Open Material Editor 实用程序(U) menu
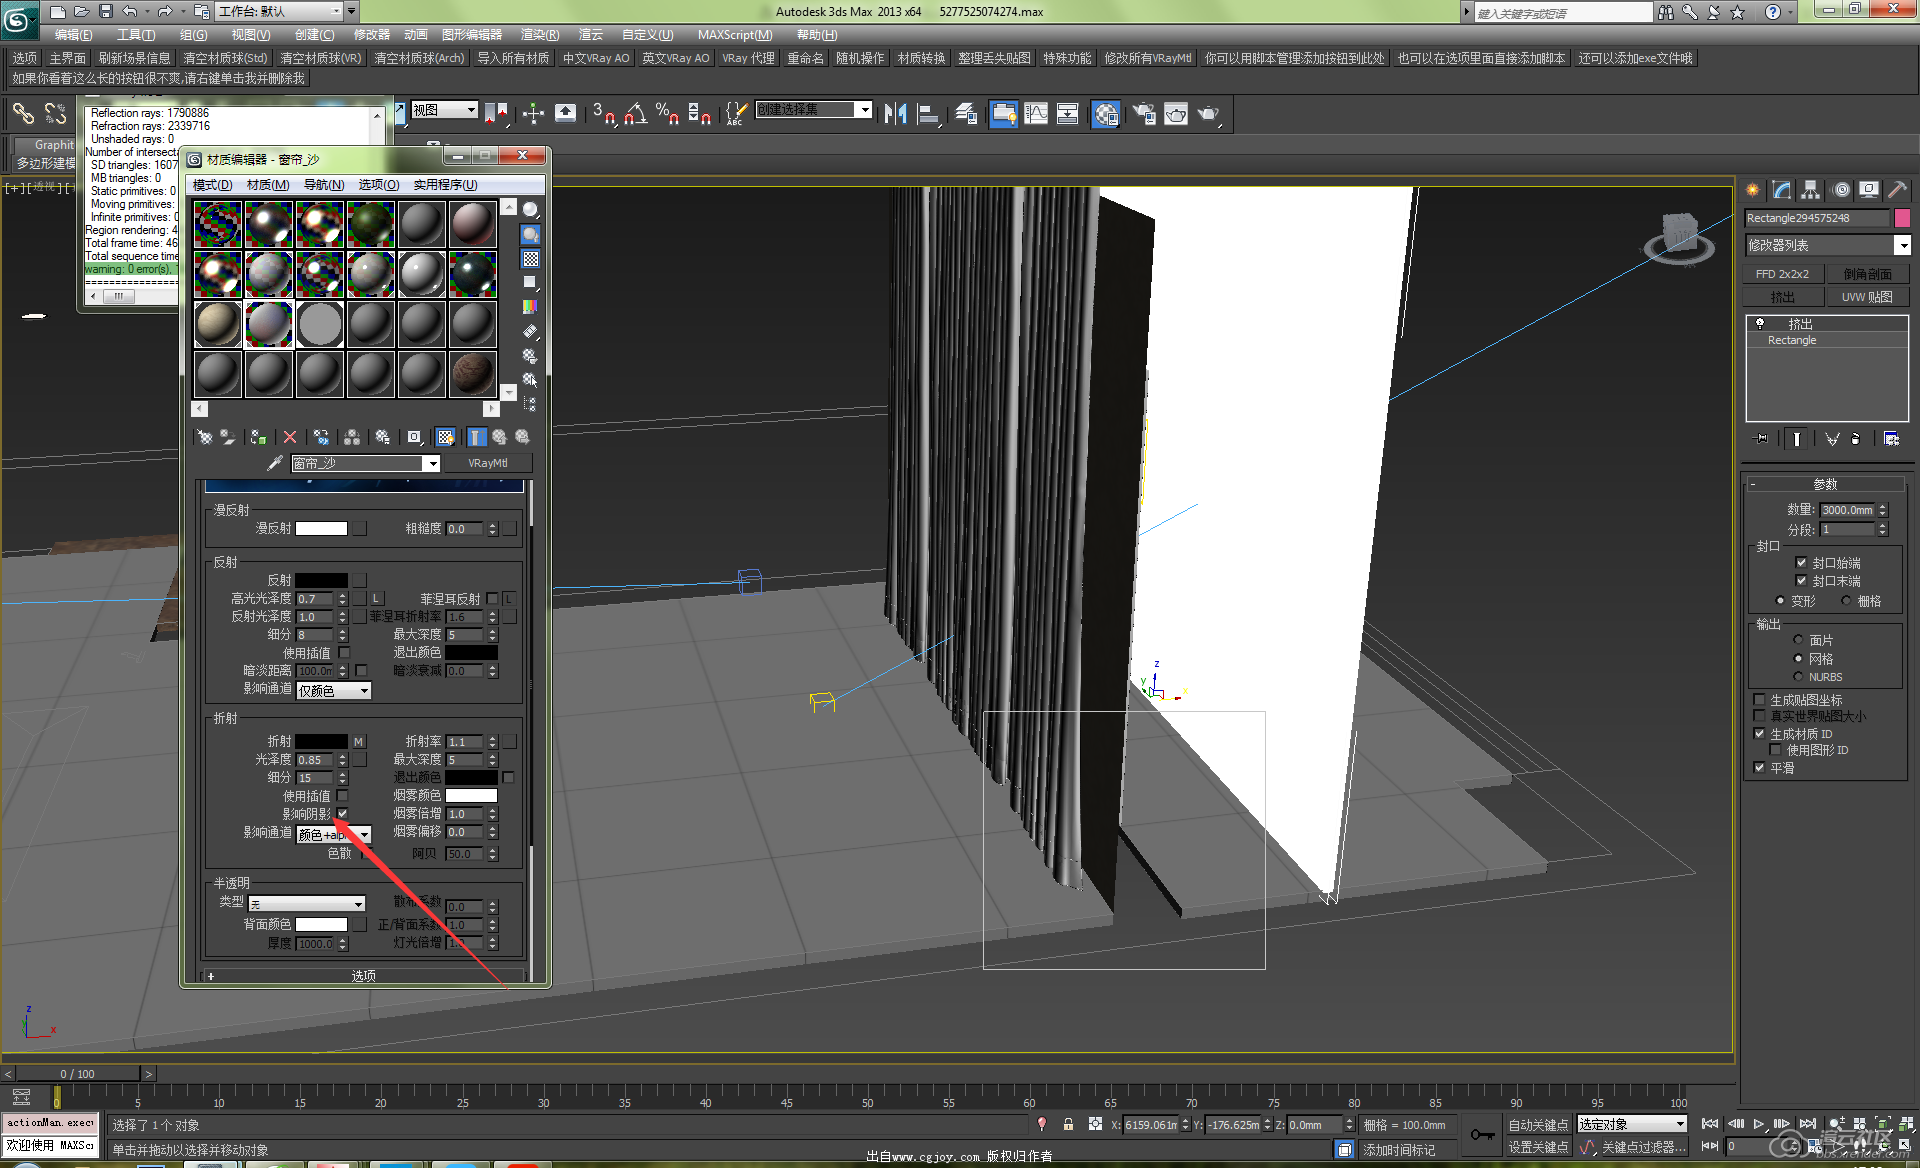 pyautogui.click(x=445, y=185)
